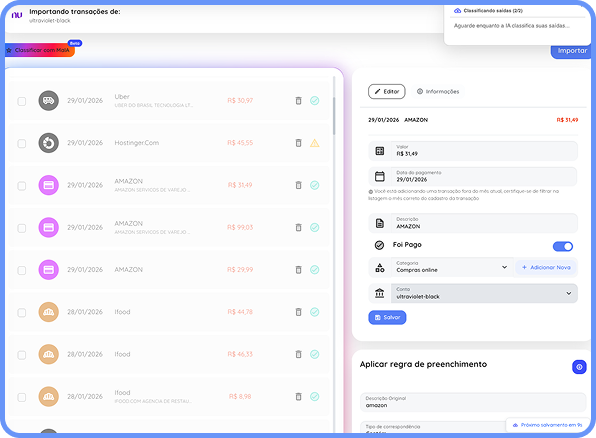Click the Importar button
The height and width of the screenshot is (438, 596).
point(572,51)
